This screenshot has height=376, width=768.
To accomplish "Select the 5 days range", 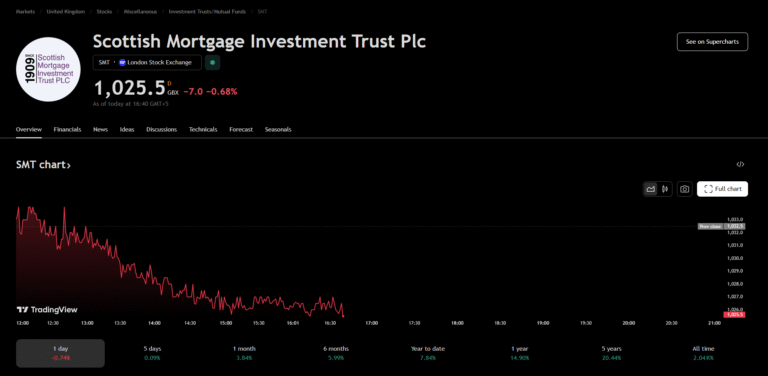I will (152, 353).
